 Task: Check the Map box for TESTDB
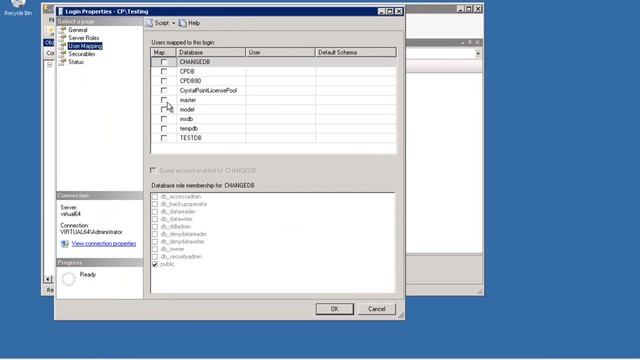(x=164, y=138)
